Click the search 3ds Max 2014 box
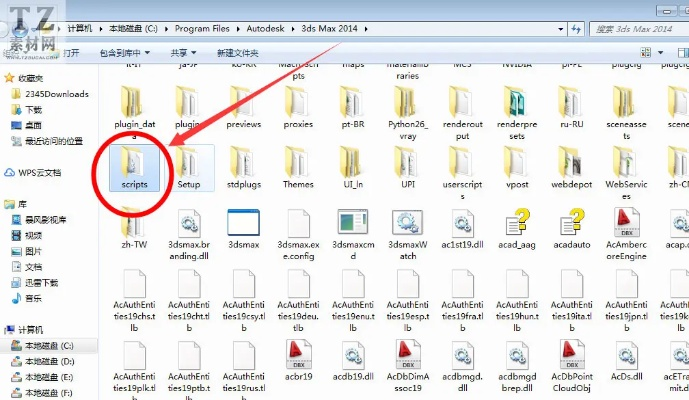689x400 pixels. pos(625,30)
